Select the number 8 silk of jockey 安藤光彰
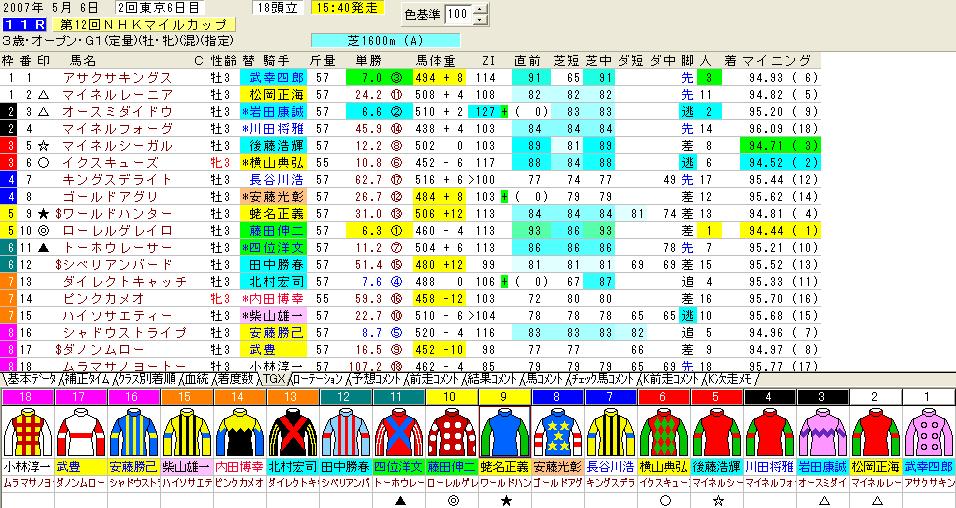This screenshot has width=956, height=508. (x=558, y=432)
